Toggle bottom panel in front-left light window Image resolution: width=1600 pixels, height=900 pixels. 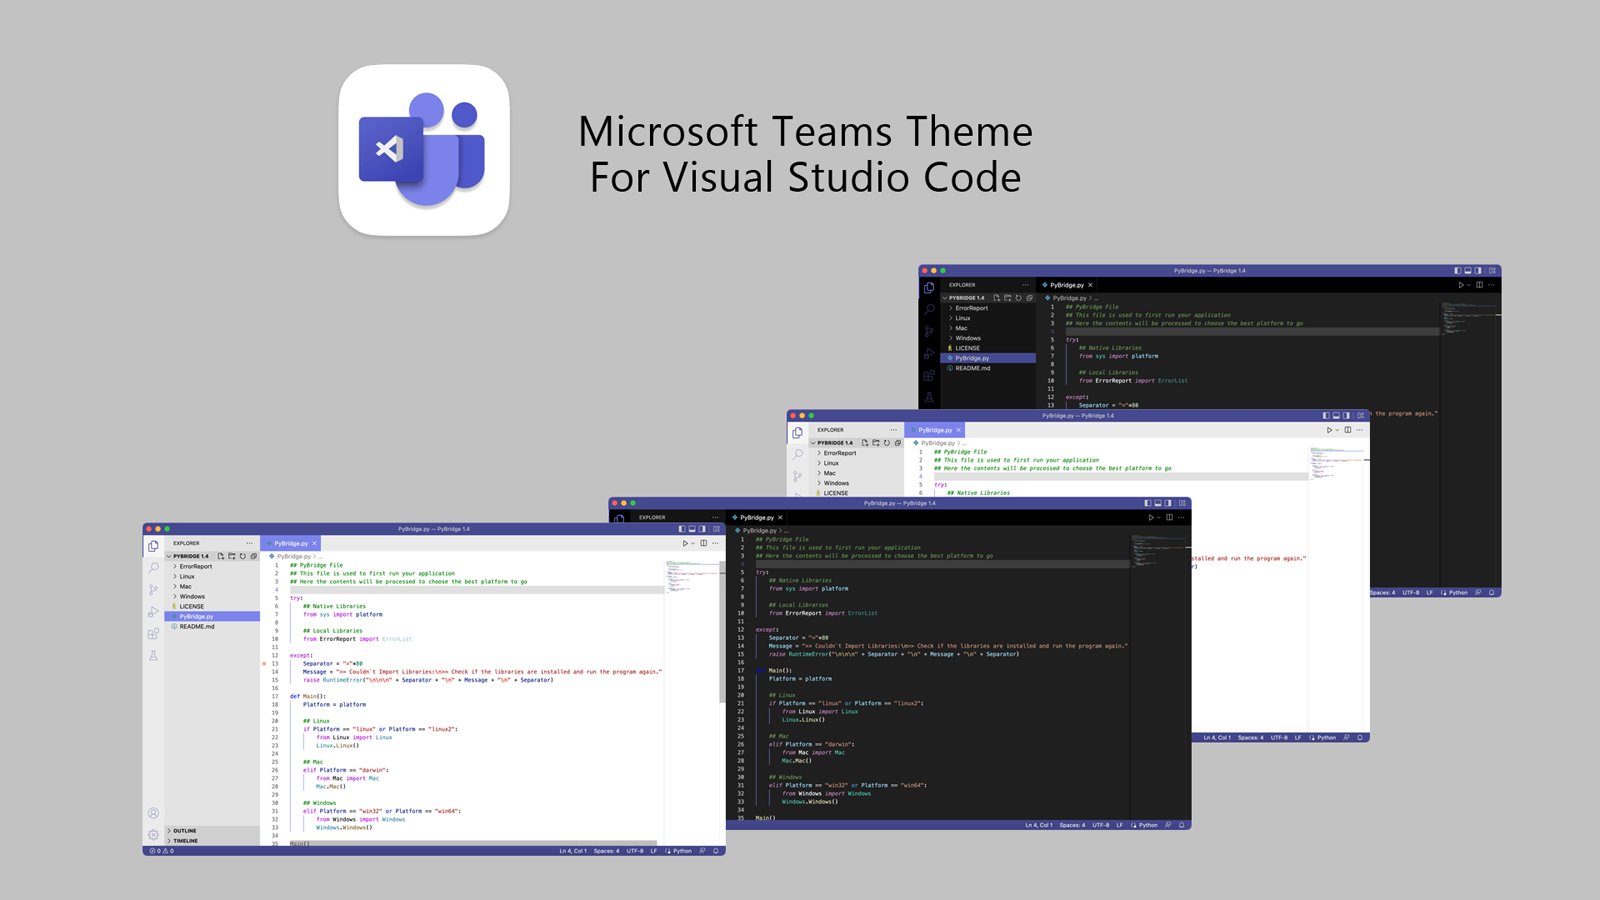pos(692,529)
